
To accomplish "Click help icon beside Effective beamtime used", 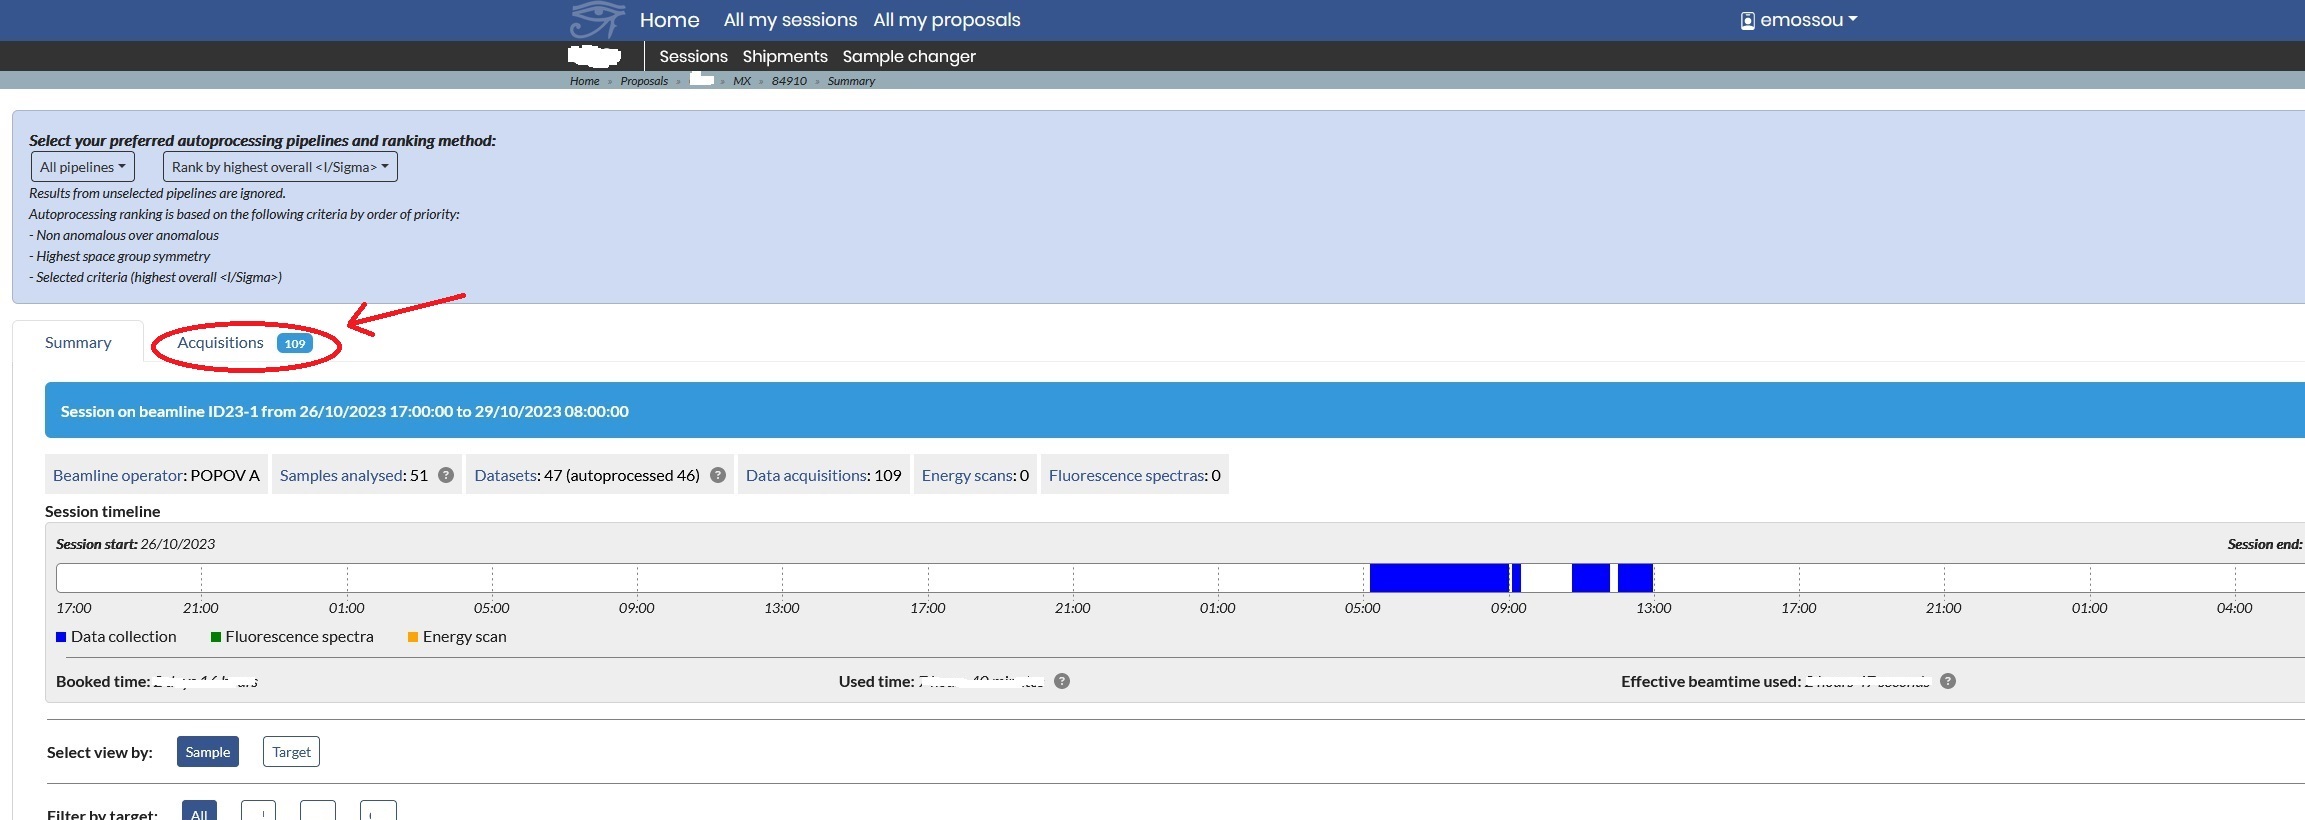I will point(1948,681).
